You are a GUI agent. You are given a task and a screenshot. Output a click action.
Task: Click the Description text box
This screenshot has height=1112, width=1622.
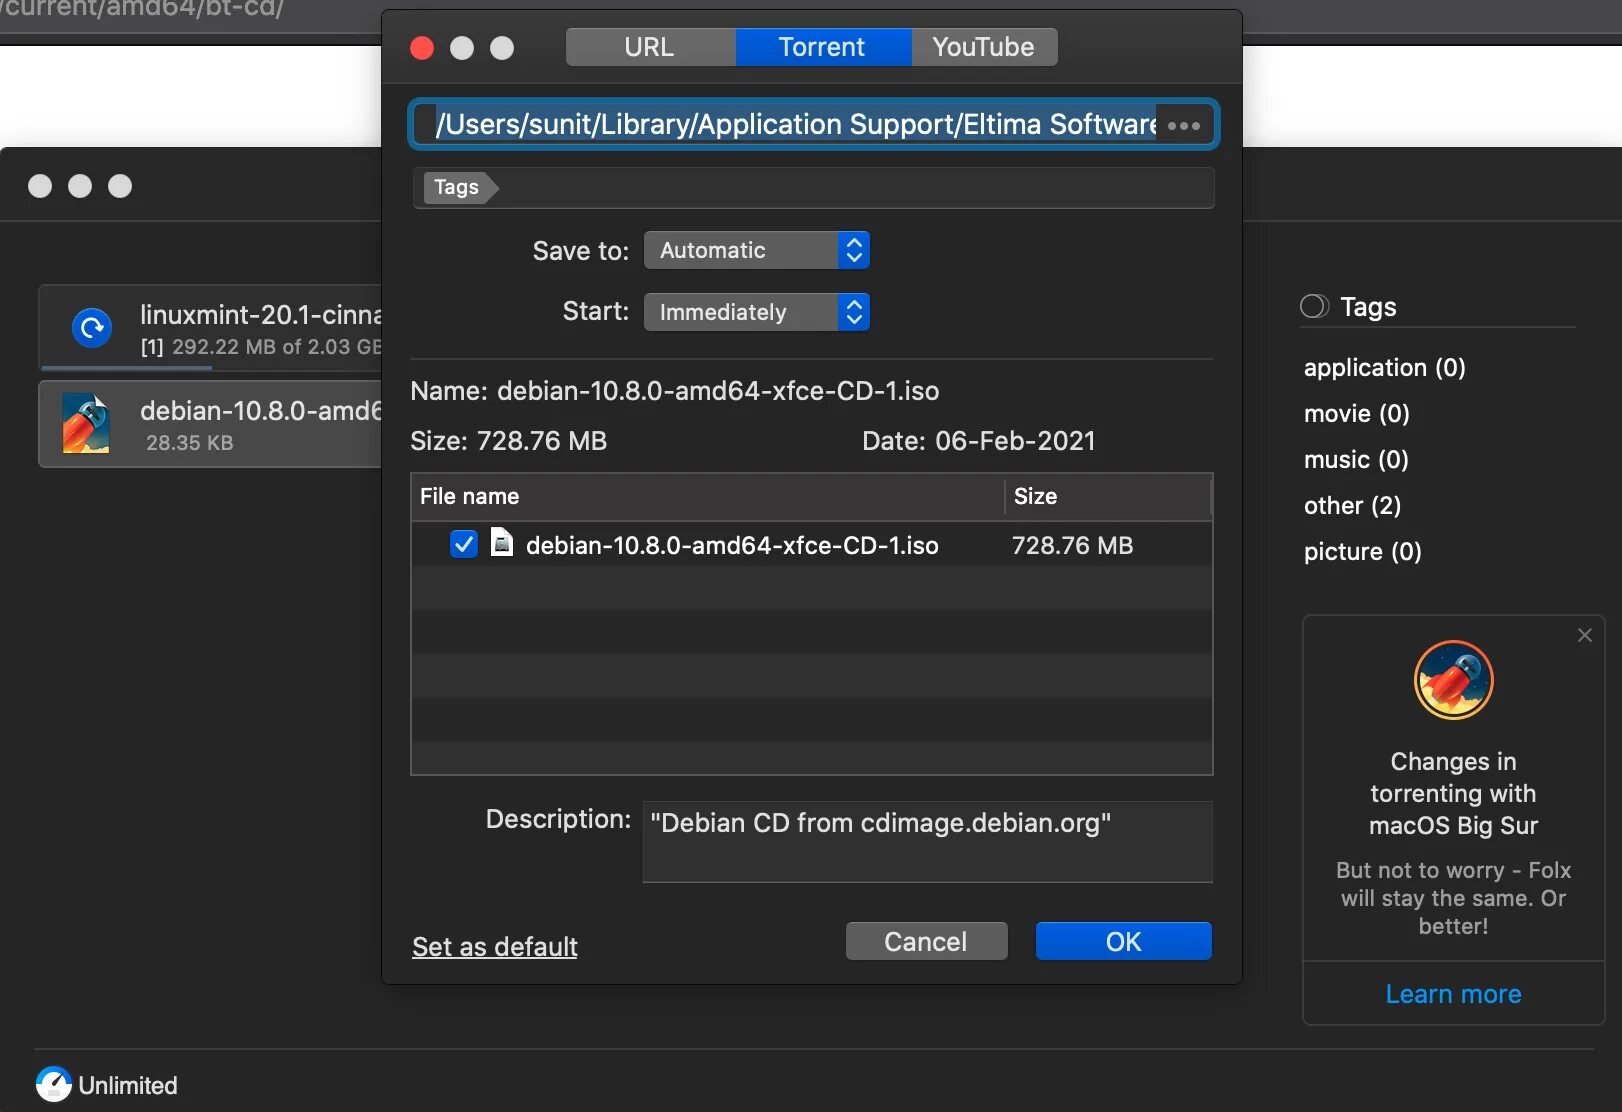point(928,841)
